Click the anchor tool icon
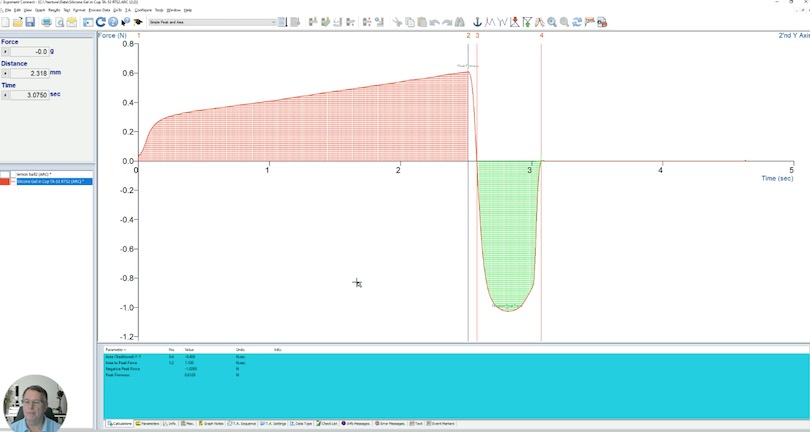The height and width of the screenshot is (432, 810). 477,22
